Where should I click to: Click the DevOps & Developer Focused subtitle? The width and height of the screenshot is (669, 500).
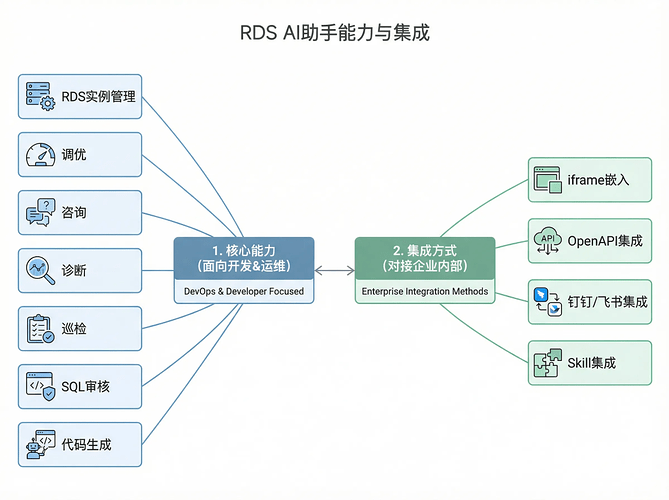coord(244,292)
